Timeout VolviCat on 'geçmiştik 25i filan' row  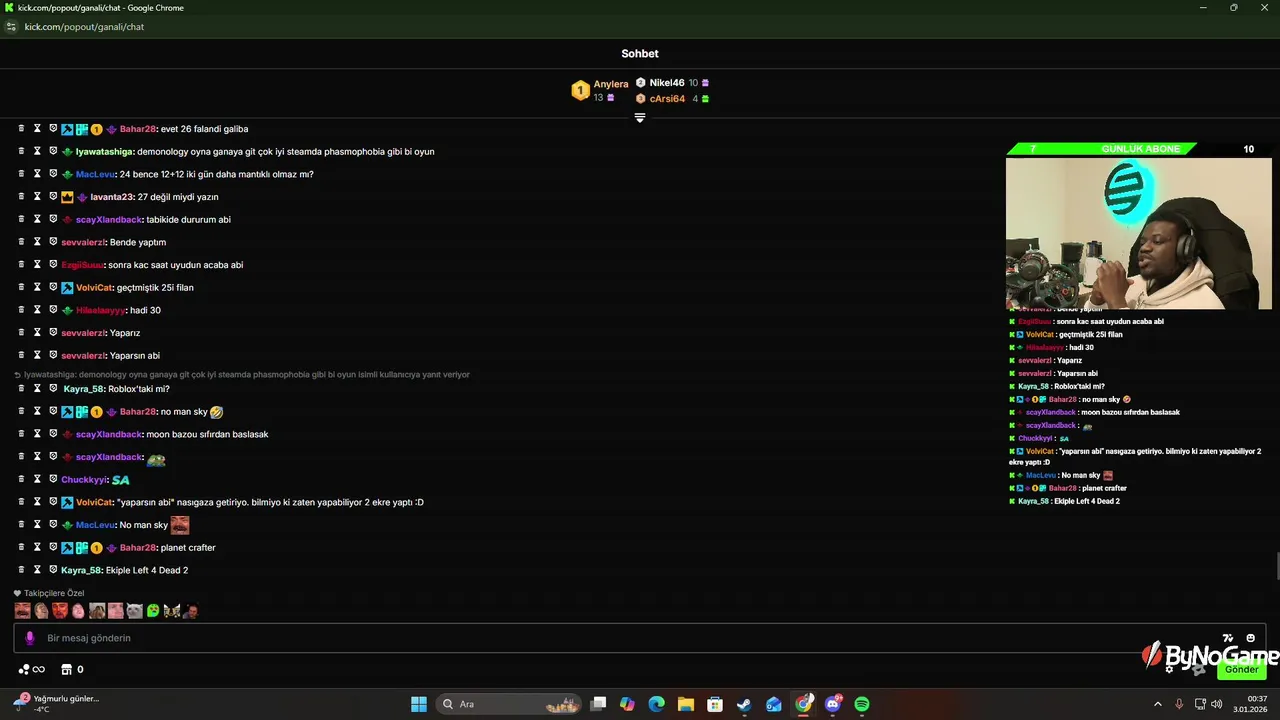click(x=37, y=287)
